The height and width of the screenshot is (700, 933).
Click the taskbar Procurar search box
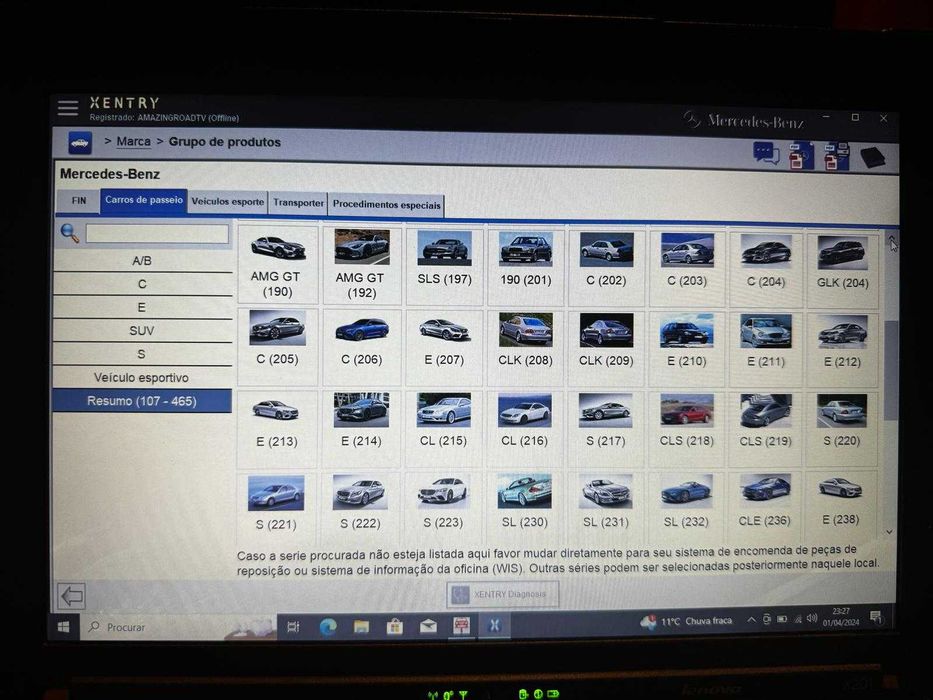pos(179,627)
